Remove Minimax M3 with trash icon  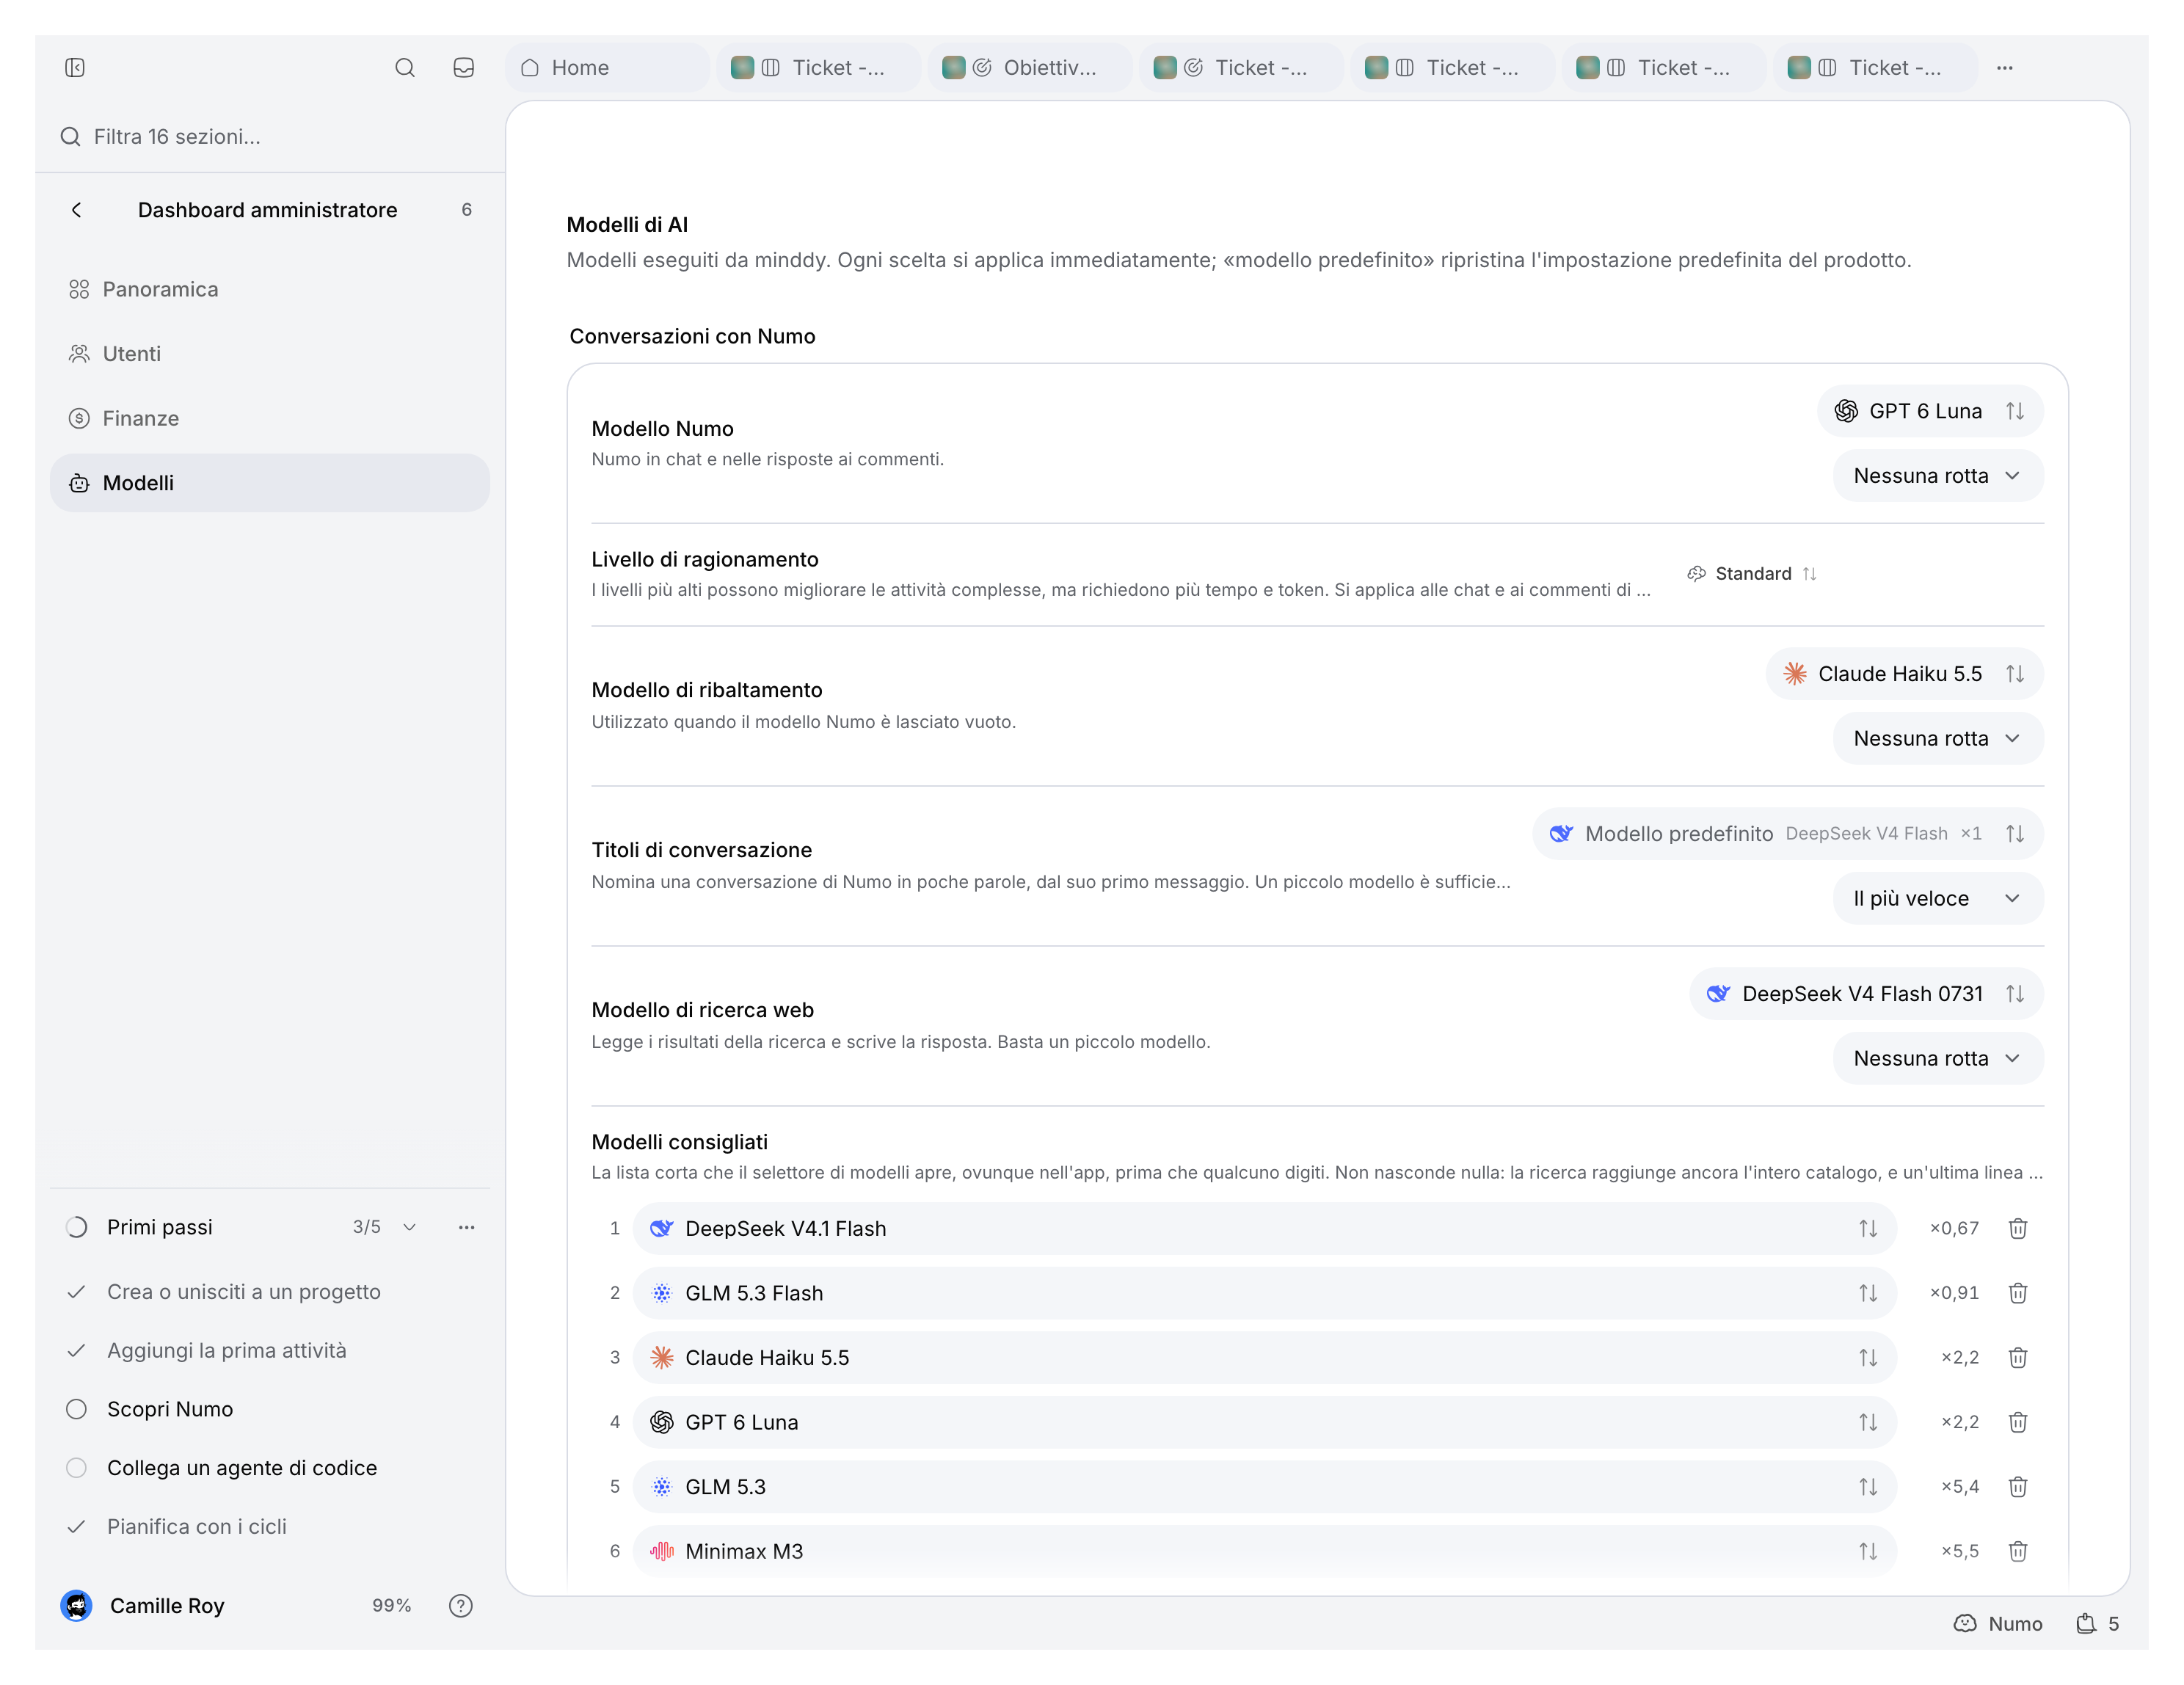pos(2017,1551)
